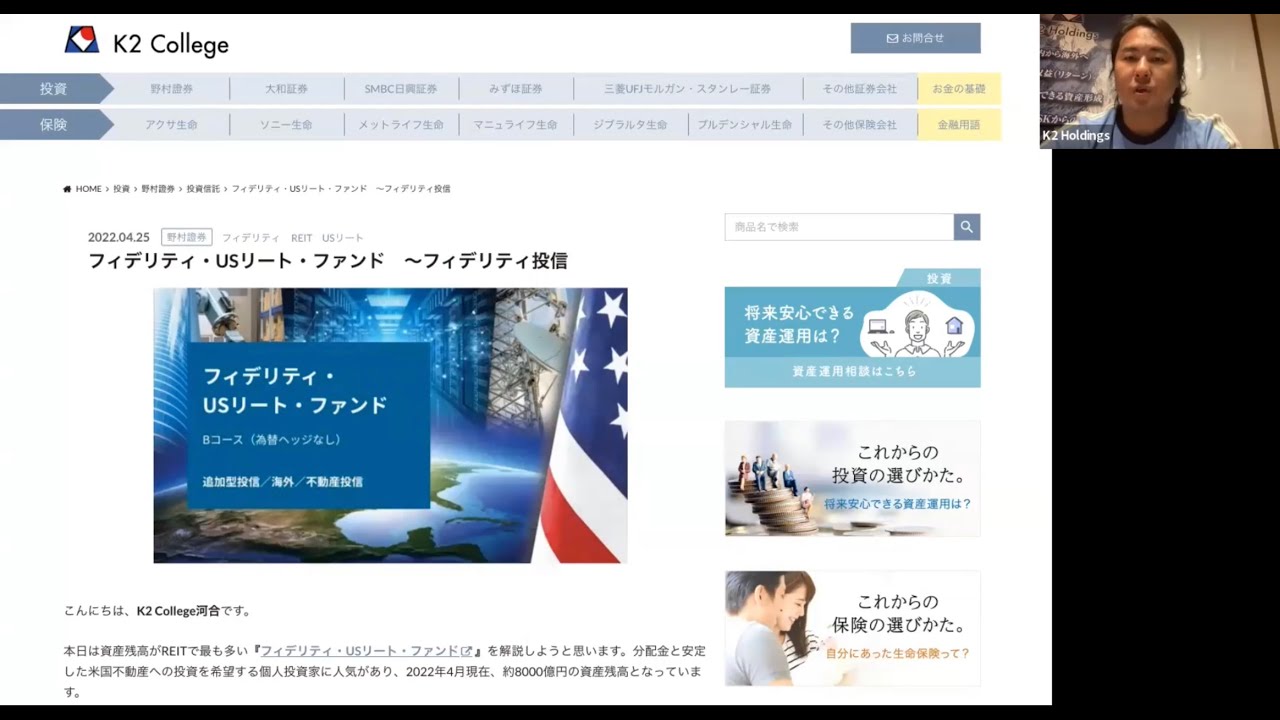Select SMBC日興証券 menu item
Image resolution: width=1280 pixels, height=720 pixels.
pos(401,89)
